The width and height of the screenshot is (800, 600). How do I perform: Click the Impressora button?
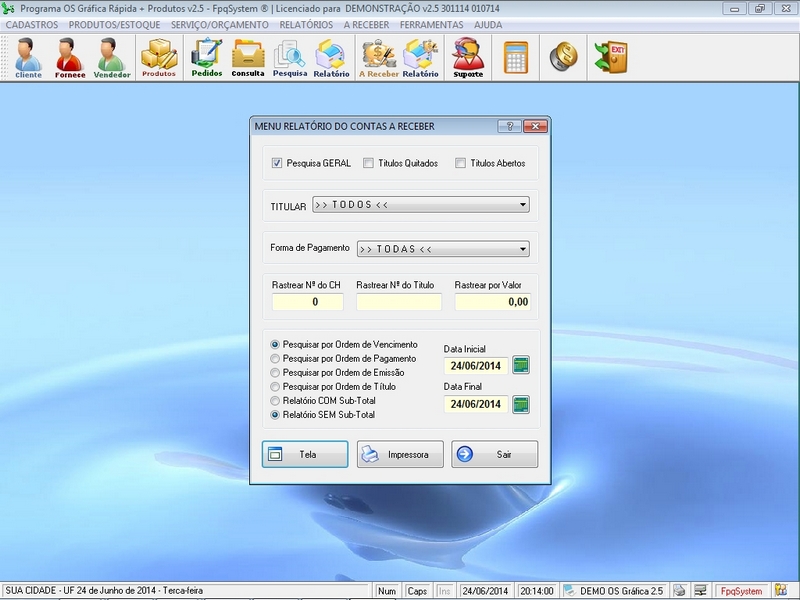[x=400, y=454]
